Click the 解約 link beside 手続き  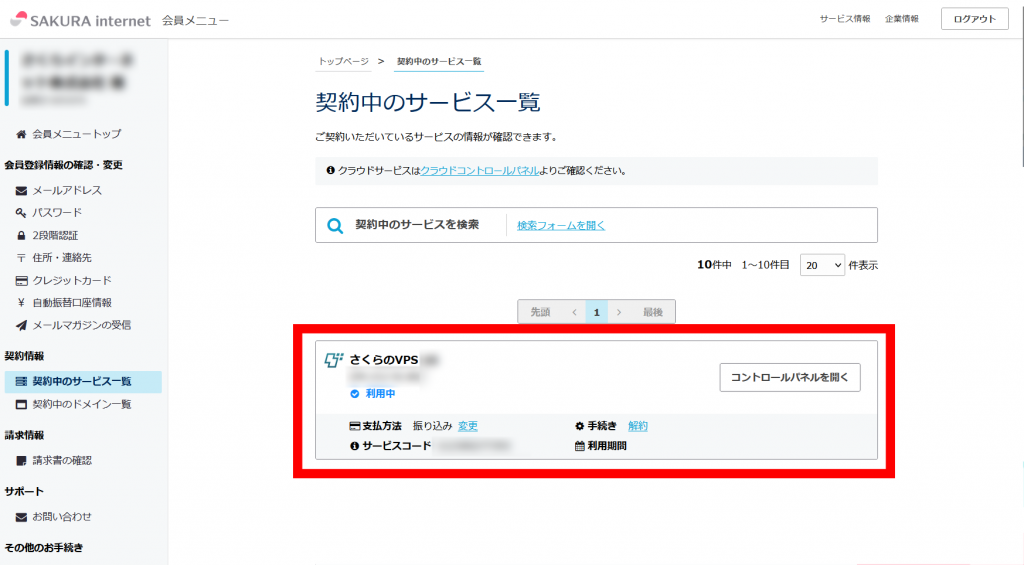point(638,426)
